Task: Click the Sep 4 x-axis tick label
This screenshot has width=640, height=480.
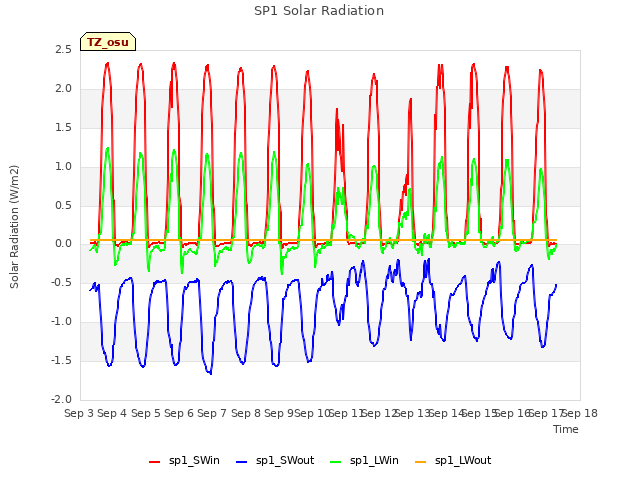Action: point(112,413)
